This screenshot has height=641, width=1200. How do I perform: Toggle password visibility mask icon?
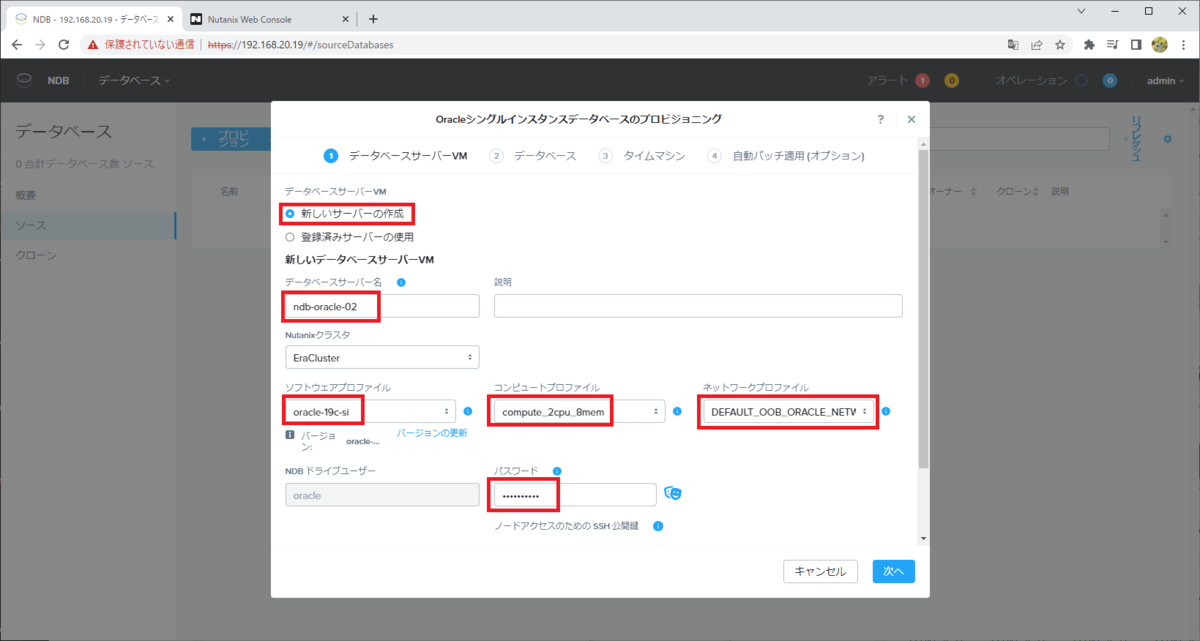tap(673, 493)
